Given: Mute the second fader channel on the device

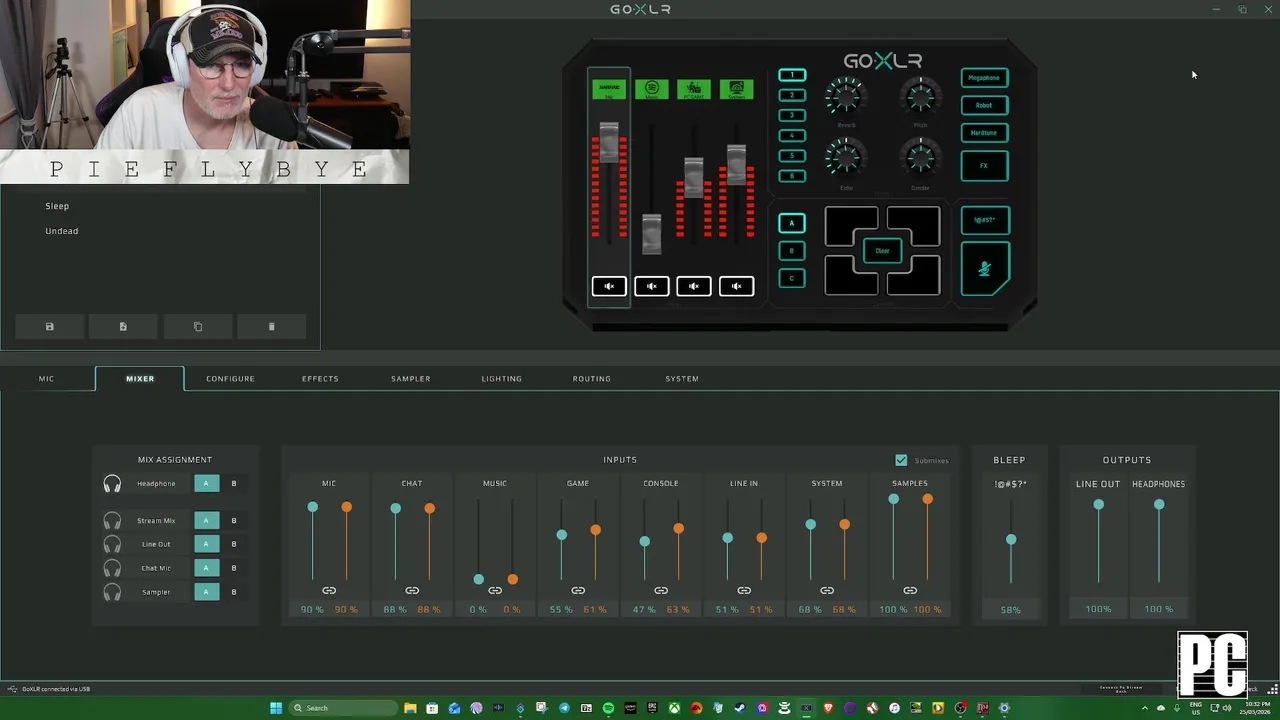Looking at the screenshot, I should click(x=652, y=287).
